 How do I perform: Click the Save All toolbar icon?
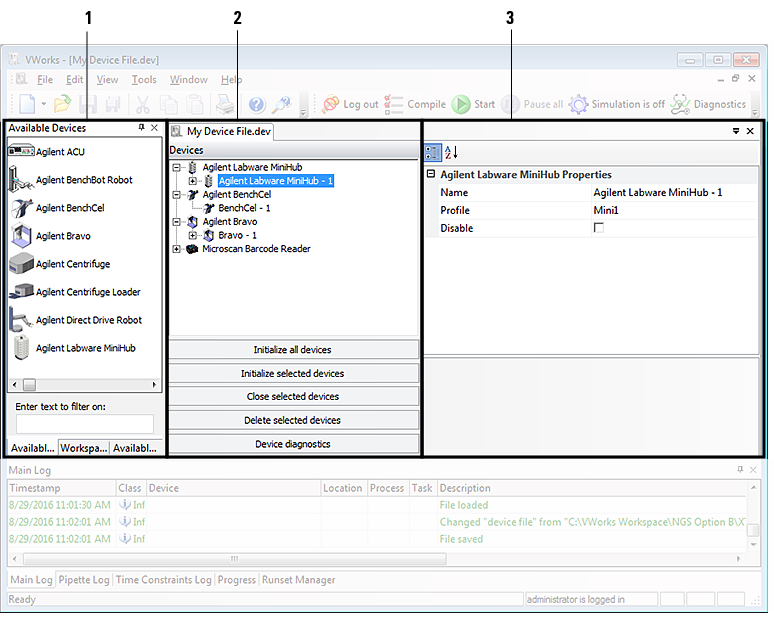pos(113,104)
